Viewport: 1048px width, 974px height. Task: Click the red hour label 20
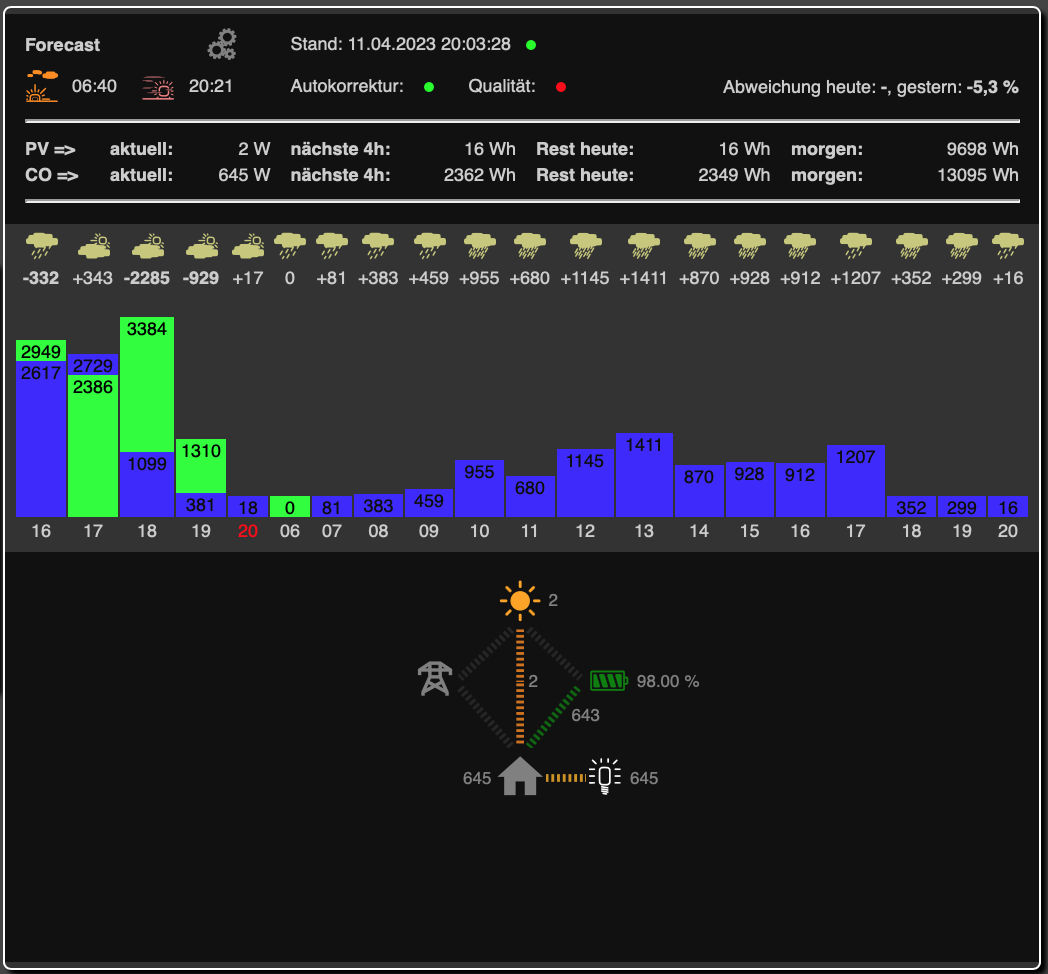coord(248,531)
